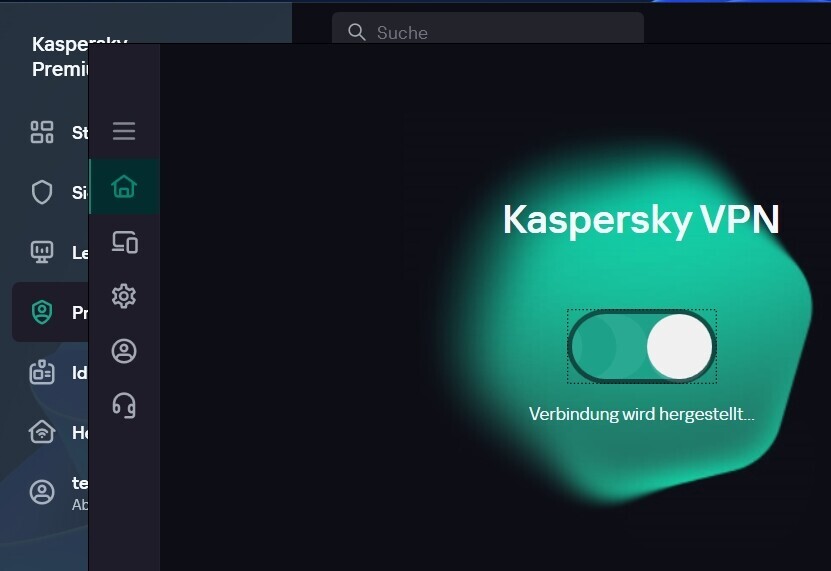Open the settings gear in the VPN sidebar
The width and height of the screenshot is (831, 571).
[124, 296]
